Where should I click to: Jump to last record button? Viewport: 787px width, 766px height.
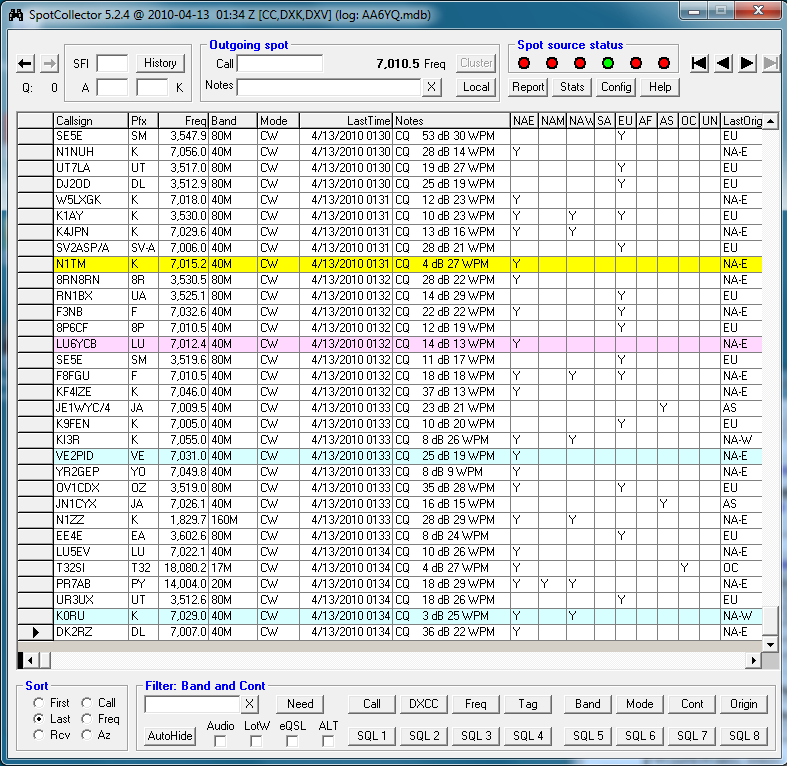[771, 63]
